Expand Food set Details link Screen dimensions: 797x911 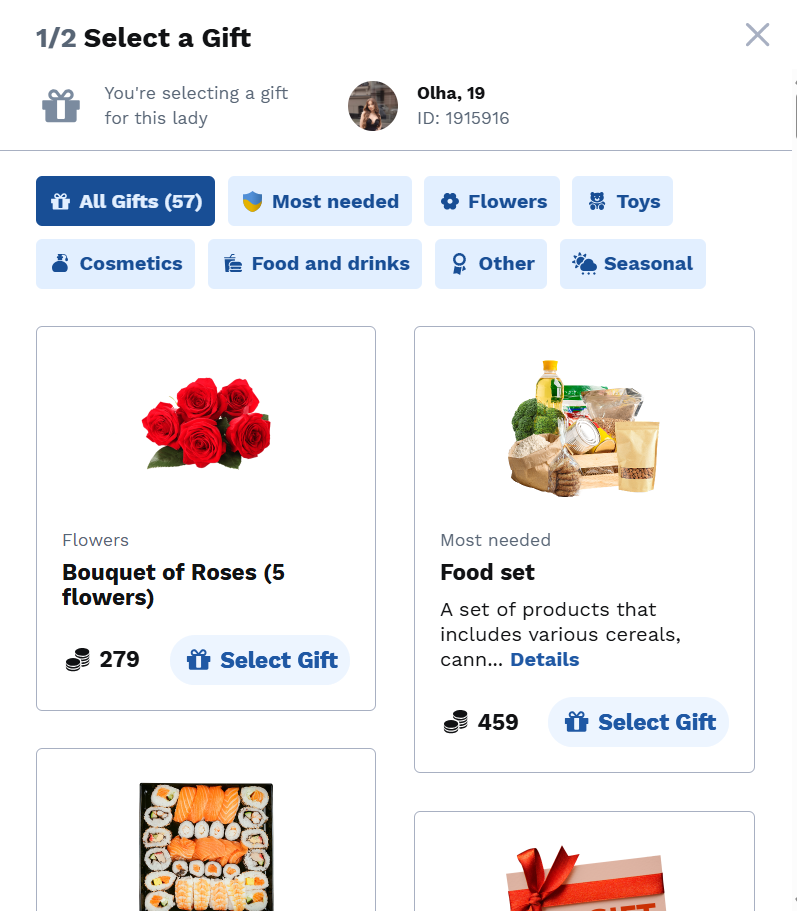click(x=544, y=660)
